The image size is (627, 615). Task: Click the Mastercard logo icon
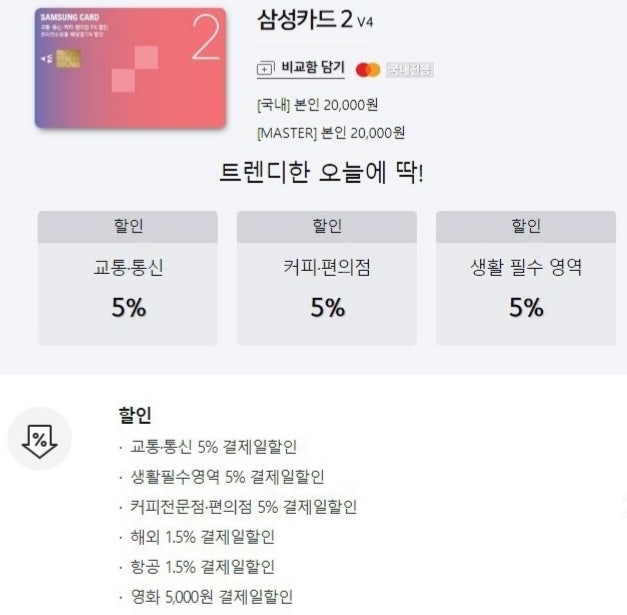[x=368, y=70]
